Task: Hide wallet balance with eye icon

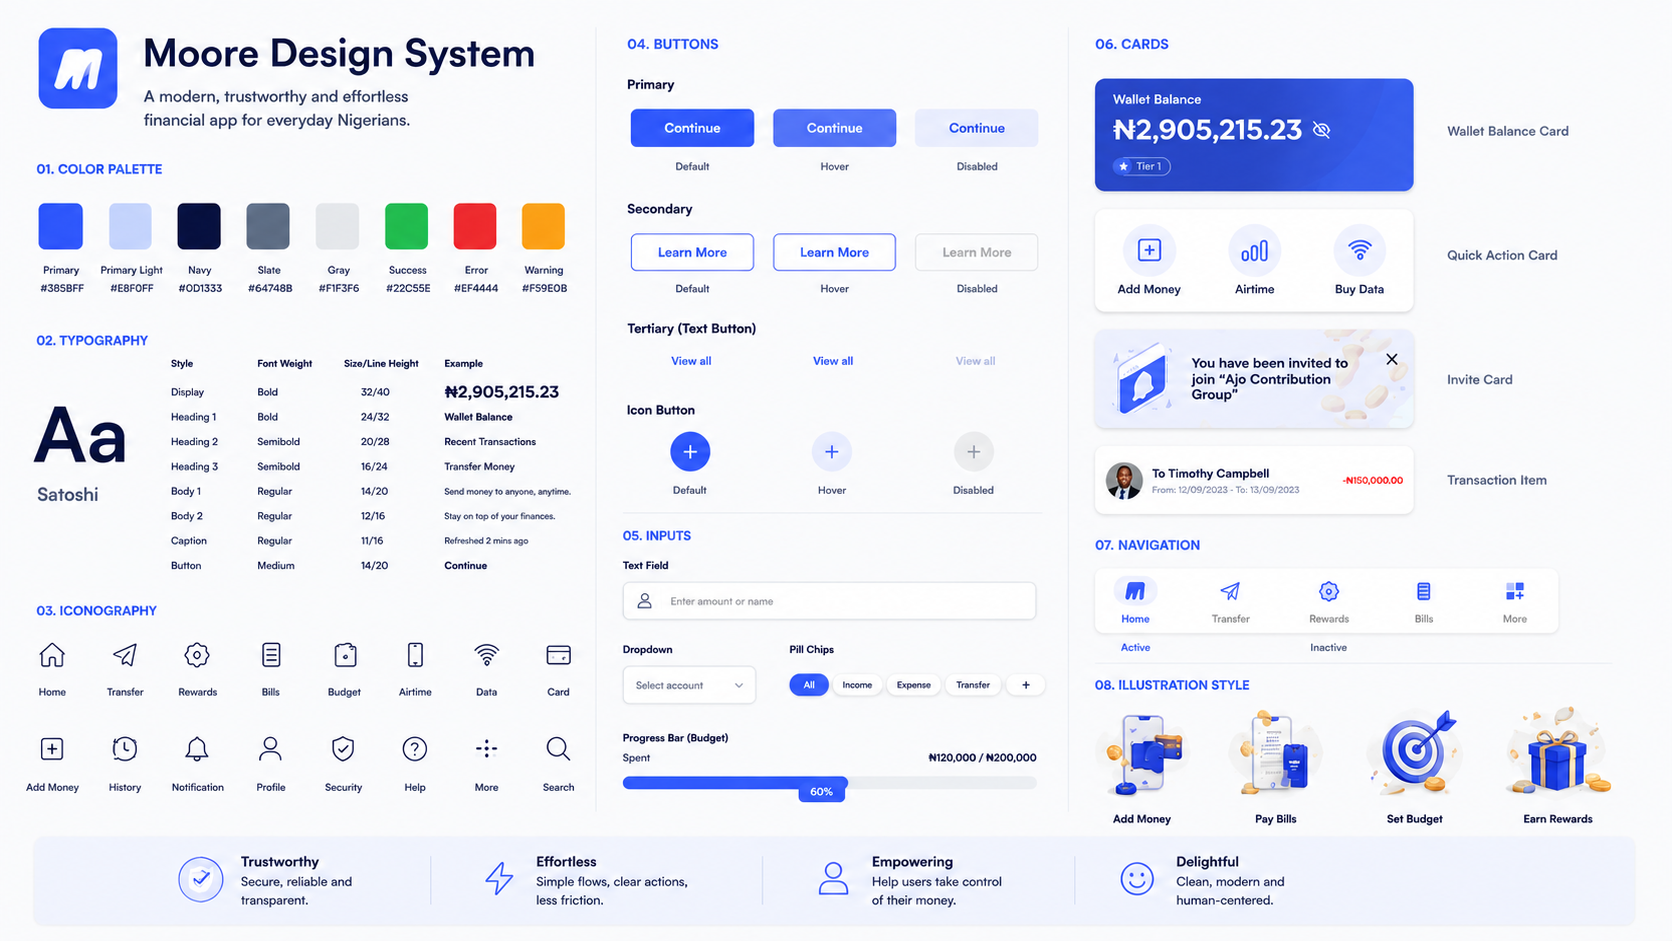Action: click(x=1322, y=130)
